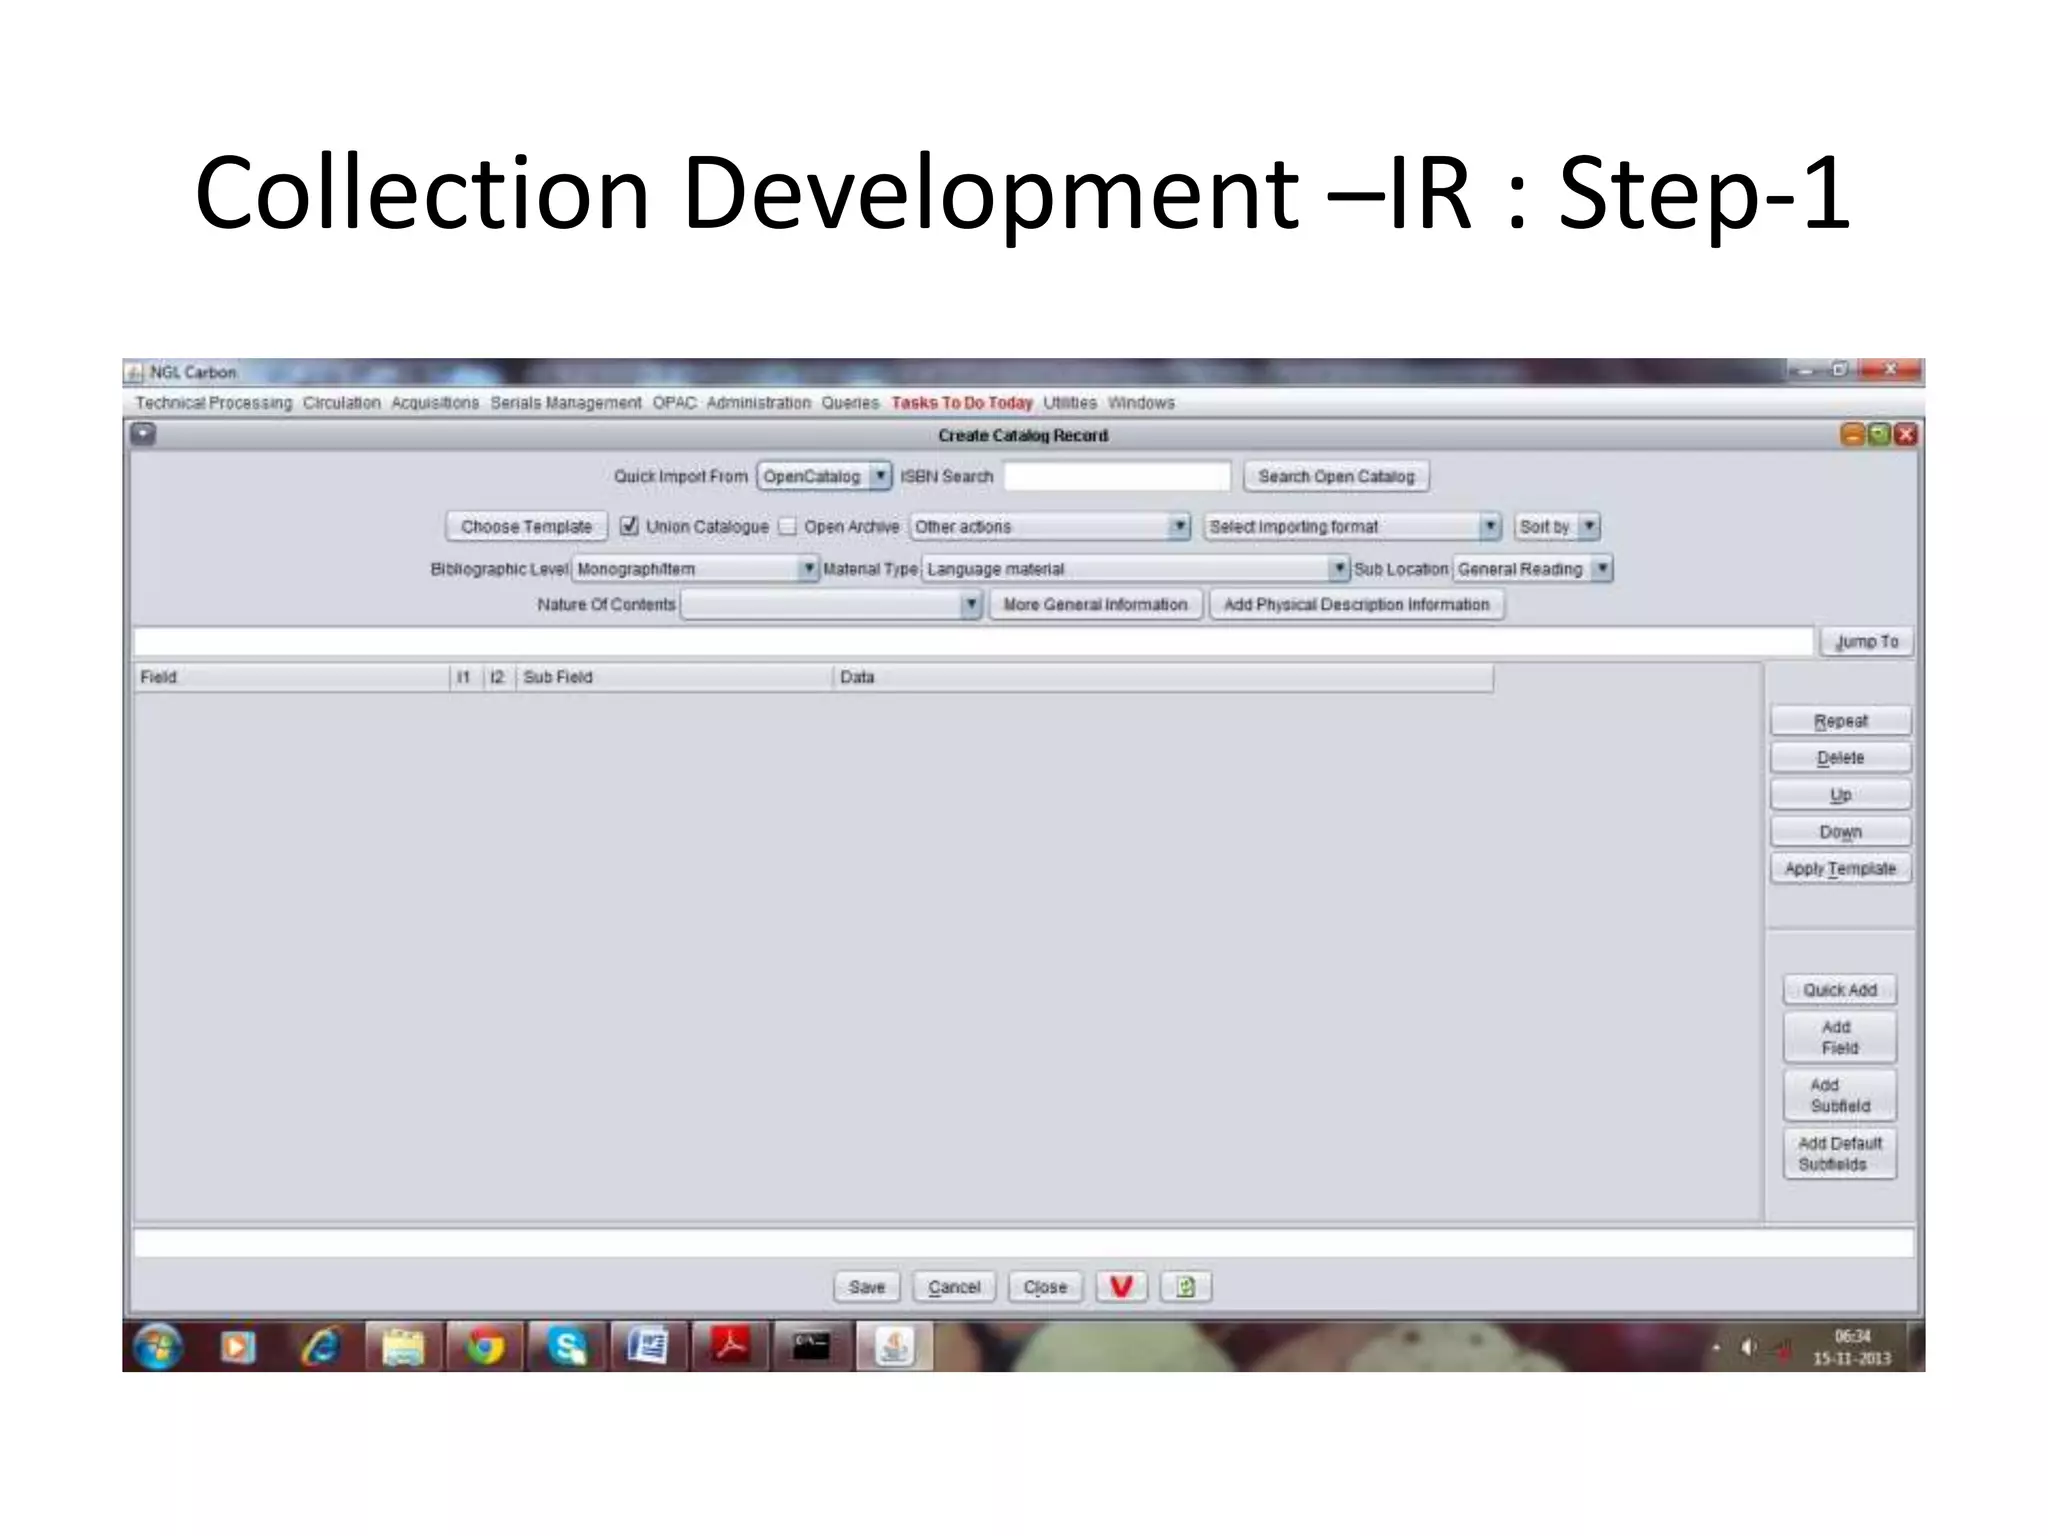Screen dimensions: 2048x1536
Task: Click Add Physical Description Information button
Action: pyautogui.click(x=1356, y=604)
